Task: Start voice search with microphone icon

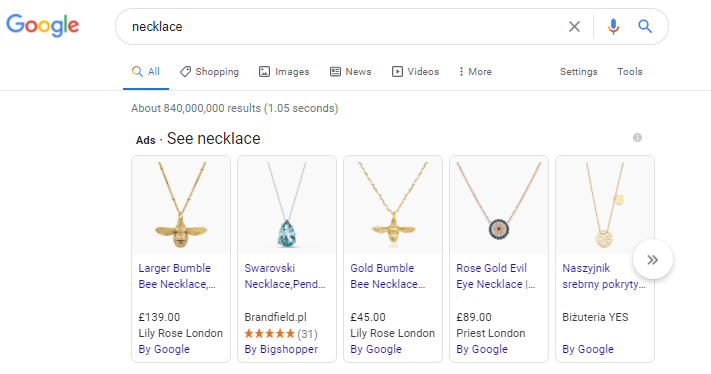Action: [613, 27]
